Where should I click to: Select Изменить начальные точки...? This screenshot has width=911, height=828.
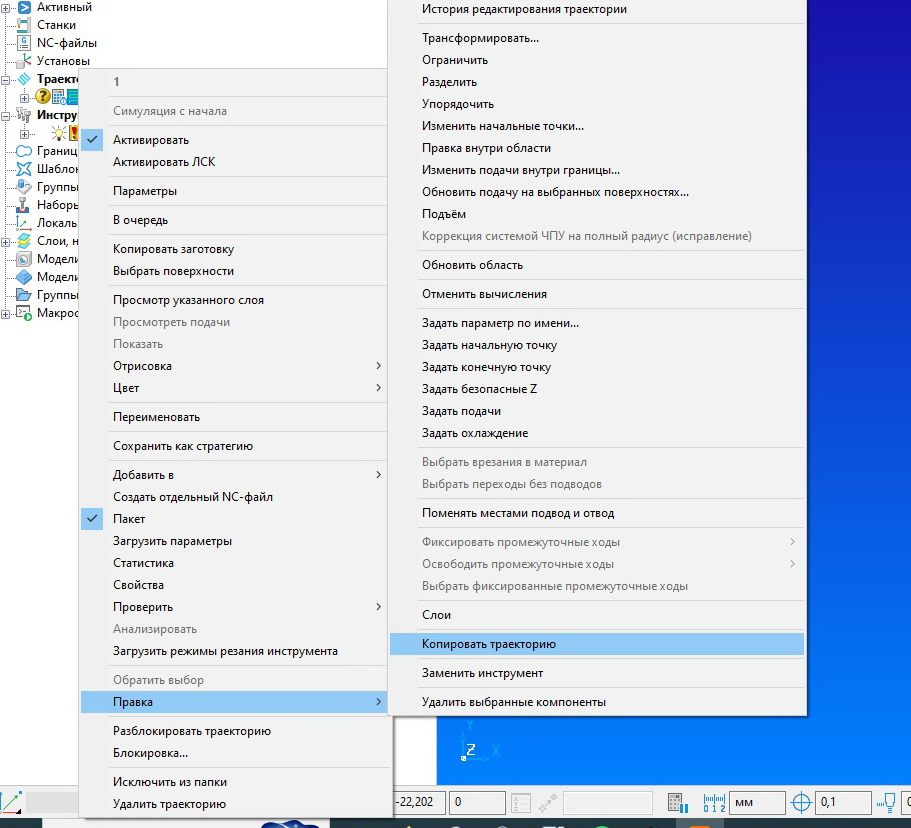[597, 126]
